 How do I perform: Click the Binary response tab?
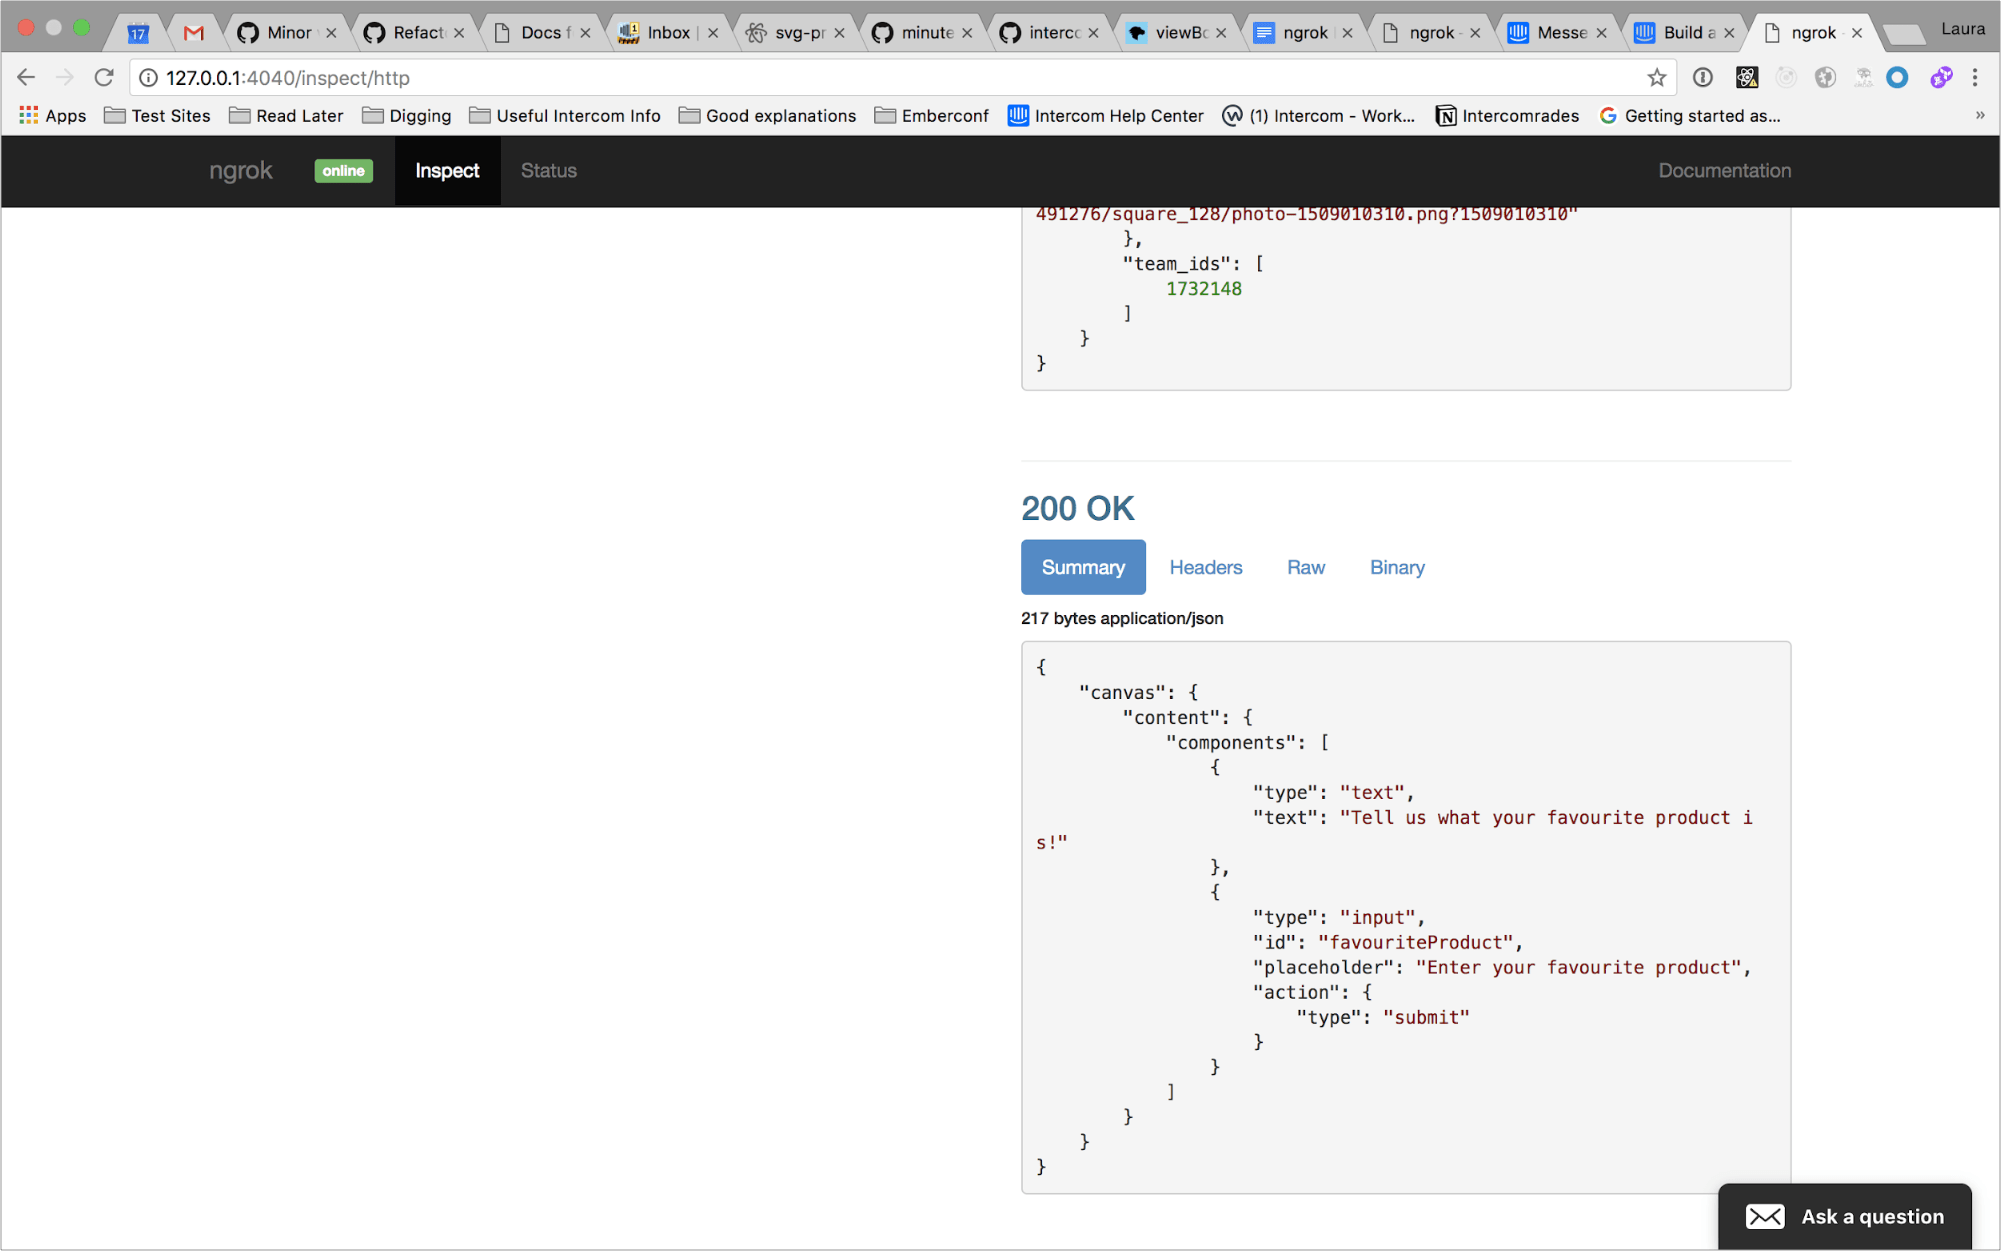[1397, 566]
